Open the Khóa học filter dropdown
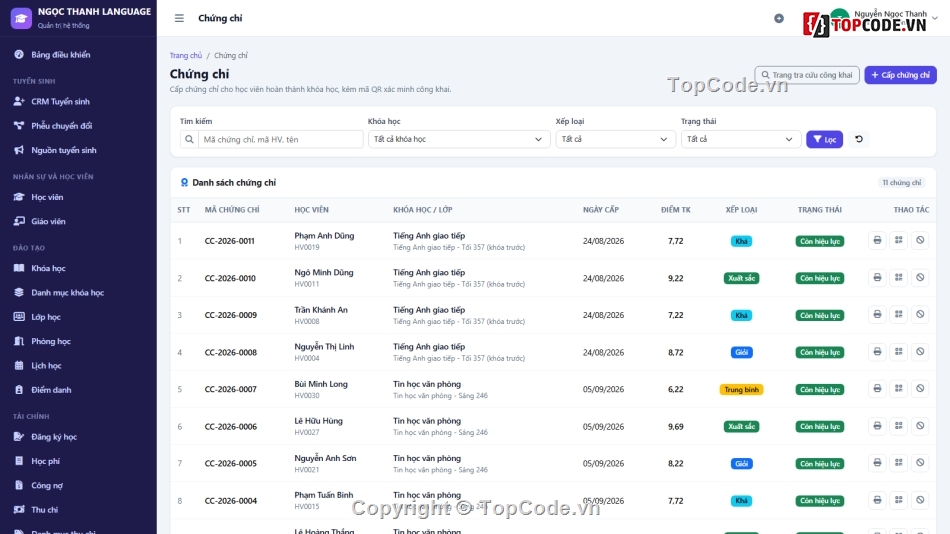Screen dimensions: 950x534 [x=458, y=139]
